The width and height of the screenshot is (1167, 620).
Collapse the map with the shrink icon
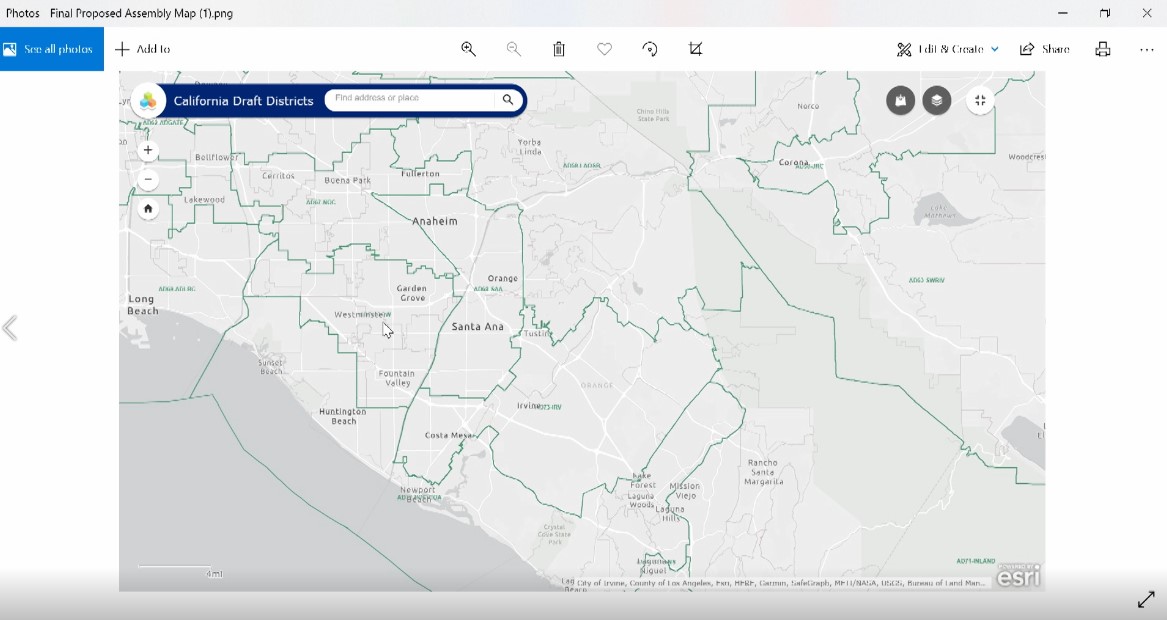click(x=980, y=100)
